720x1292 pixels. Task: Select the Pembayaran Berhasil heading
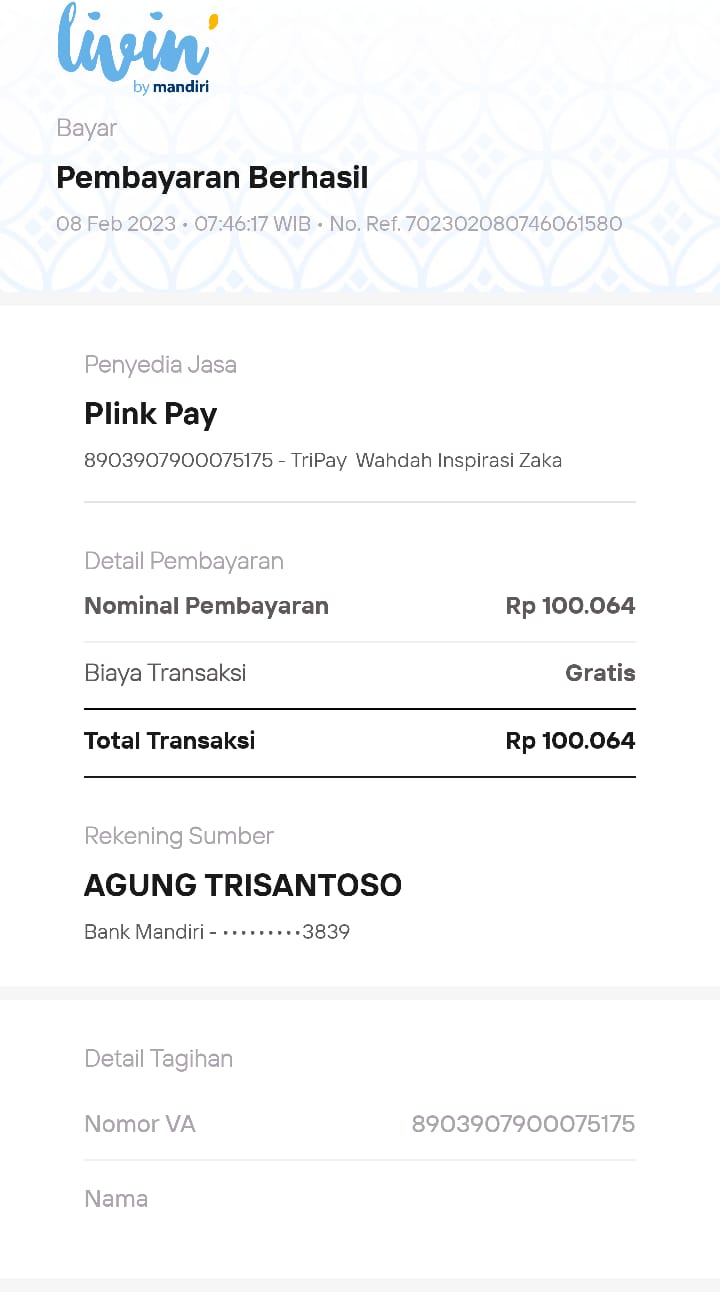pyautogui.click(x=212, y=178)
